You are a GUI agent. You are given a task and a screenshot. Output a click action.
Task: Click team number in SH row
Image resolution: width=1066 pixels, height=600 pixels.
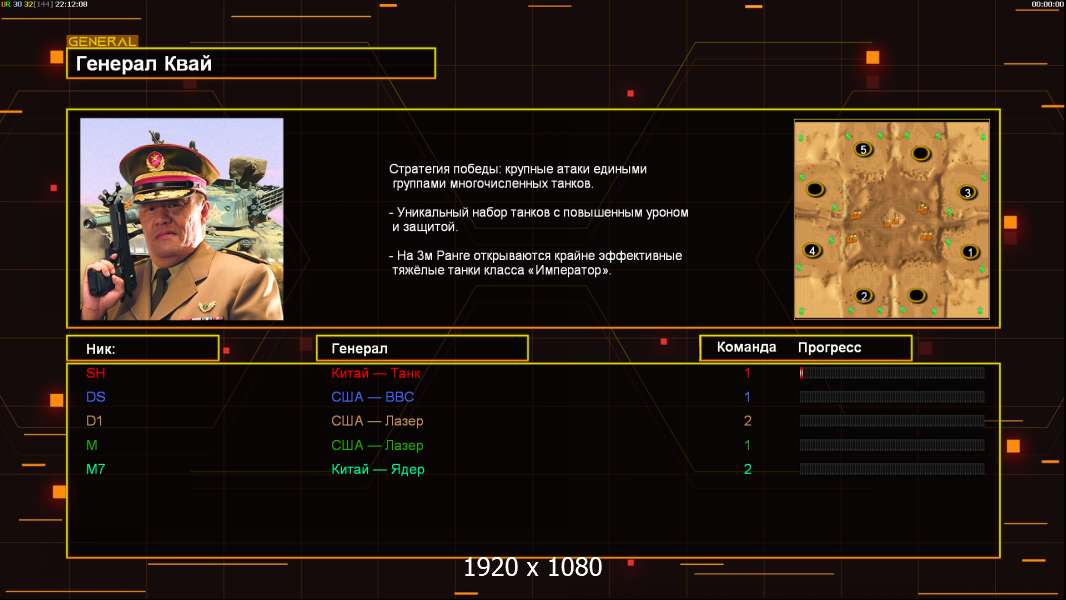click(747, 373)
